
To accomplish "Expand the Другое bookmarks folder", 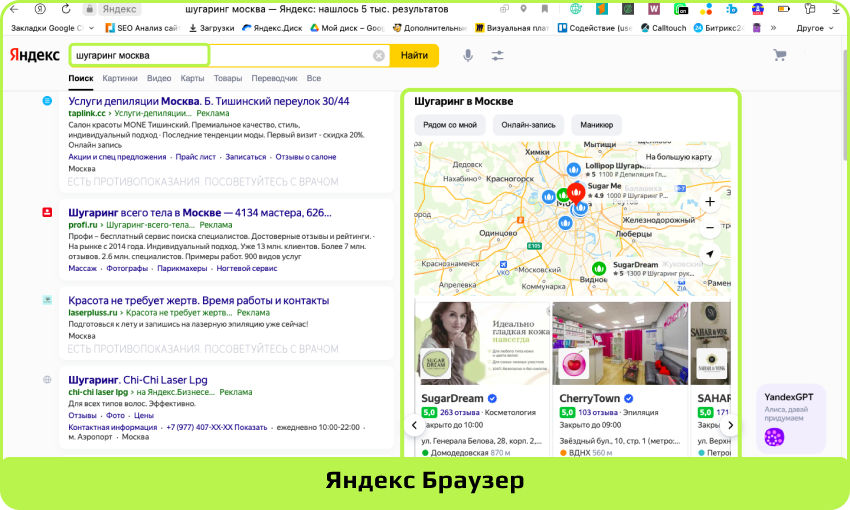I will click(815, 28).
